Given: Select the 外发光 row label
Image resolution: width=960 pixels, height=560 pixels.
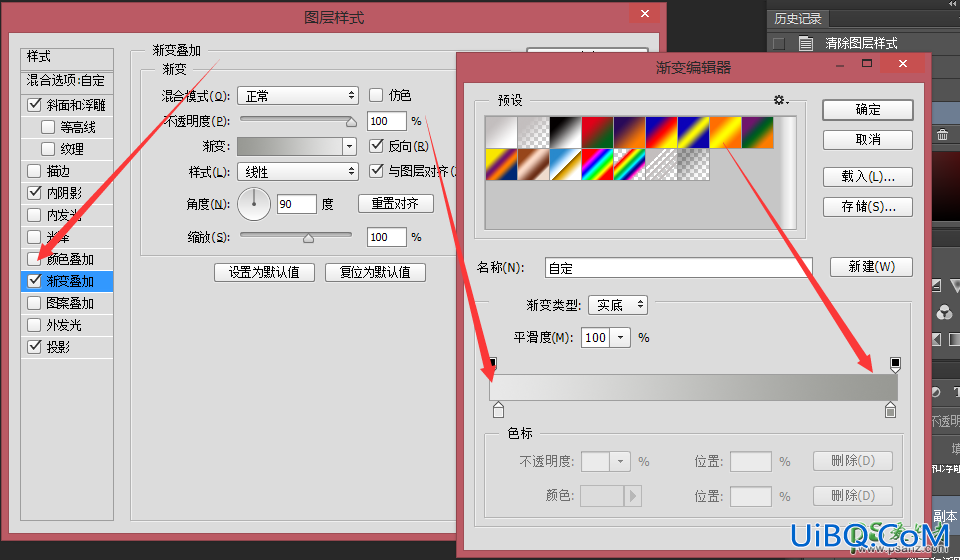Looking at the screenshot, I should pos(64,325).
